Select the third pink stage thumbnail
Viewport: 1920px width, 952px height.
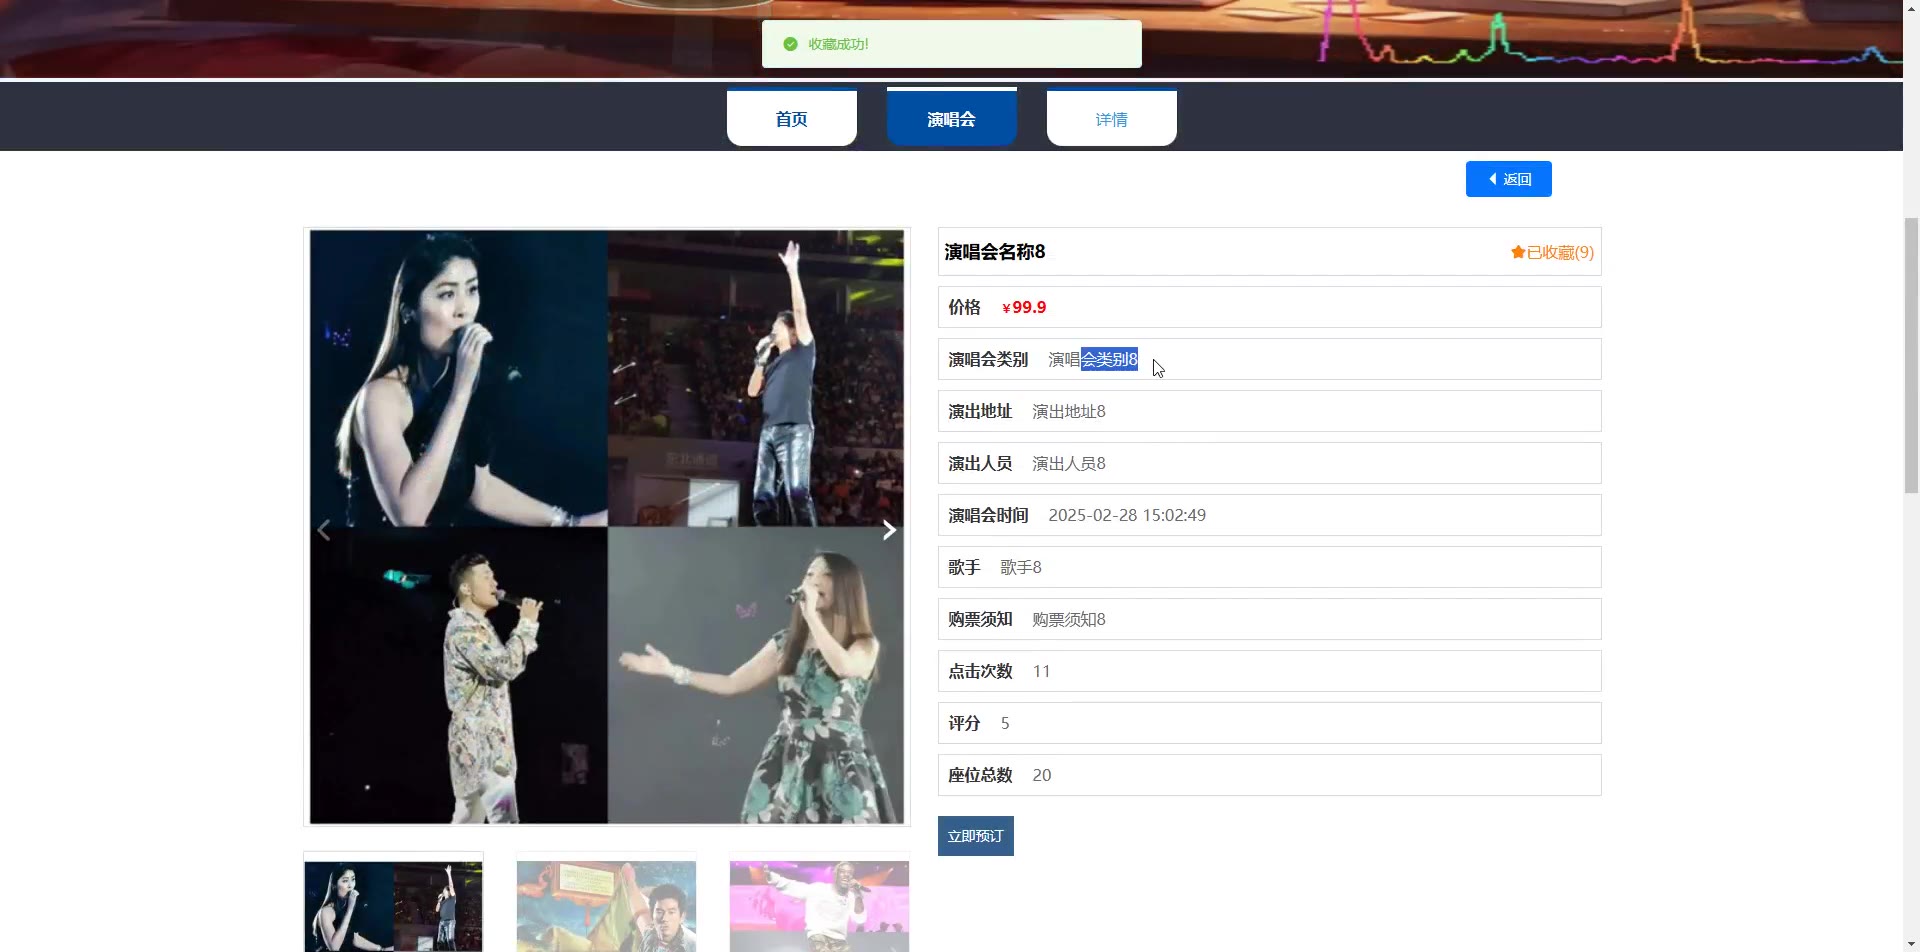[x=819, y=905]
